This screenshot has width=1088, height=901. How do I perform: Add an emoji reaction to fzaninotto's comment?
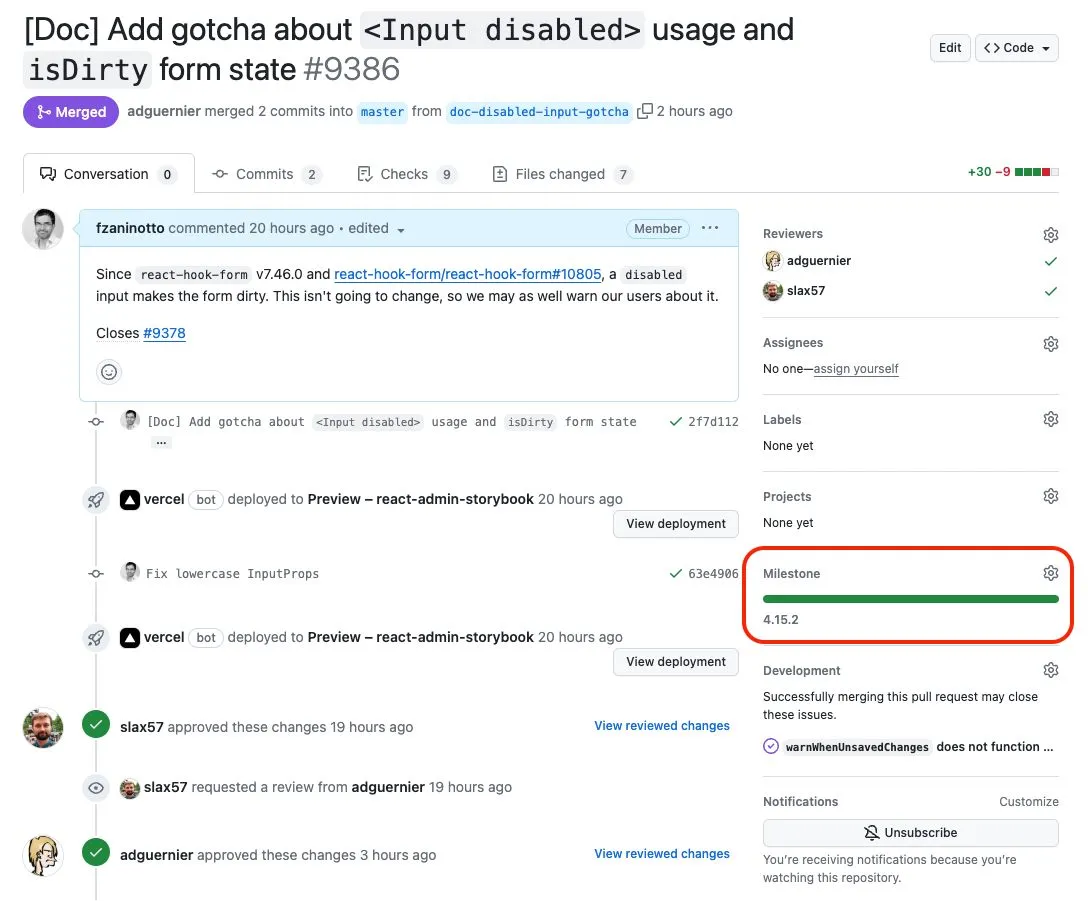108,371
